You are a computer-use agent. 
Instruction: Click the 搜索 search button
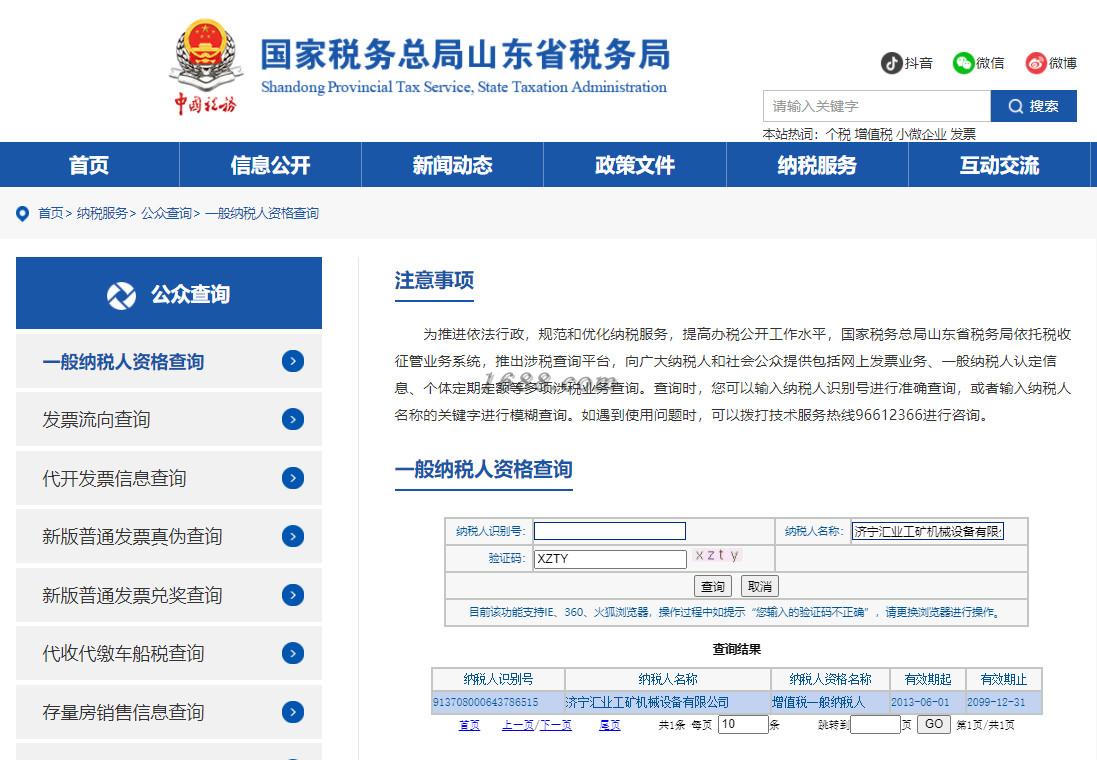pyautogui.click(x=1033, y=106)
